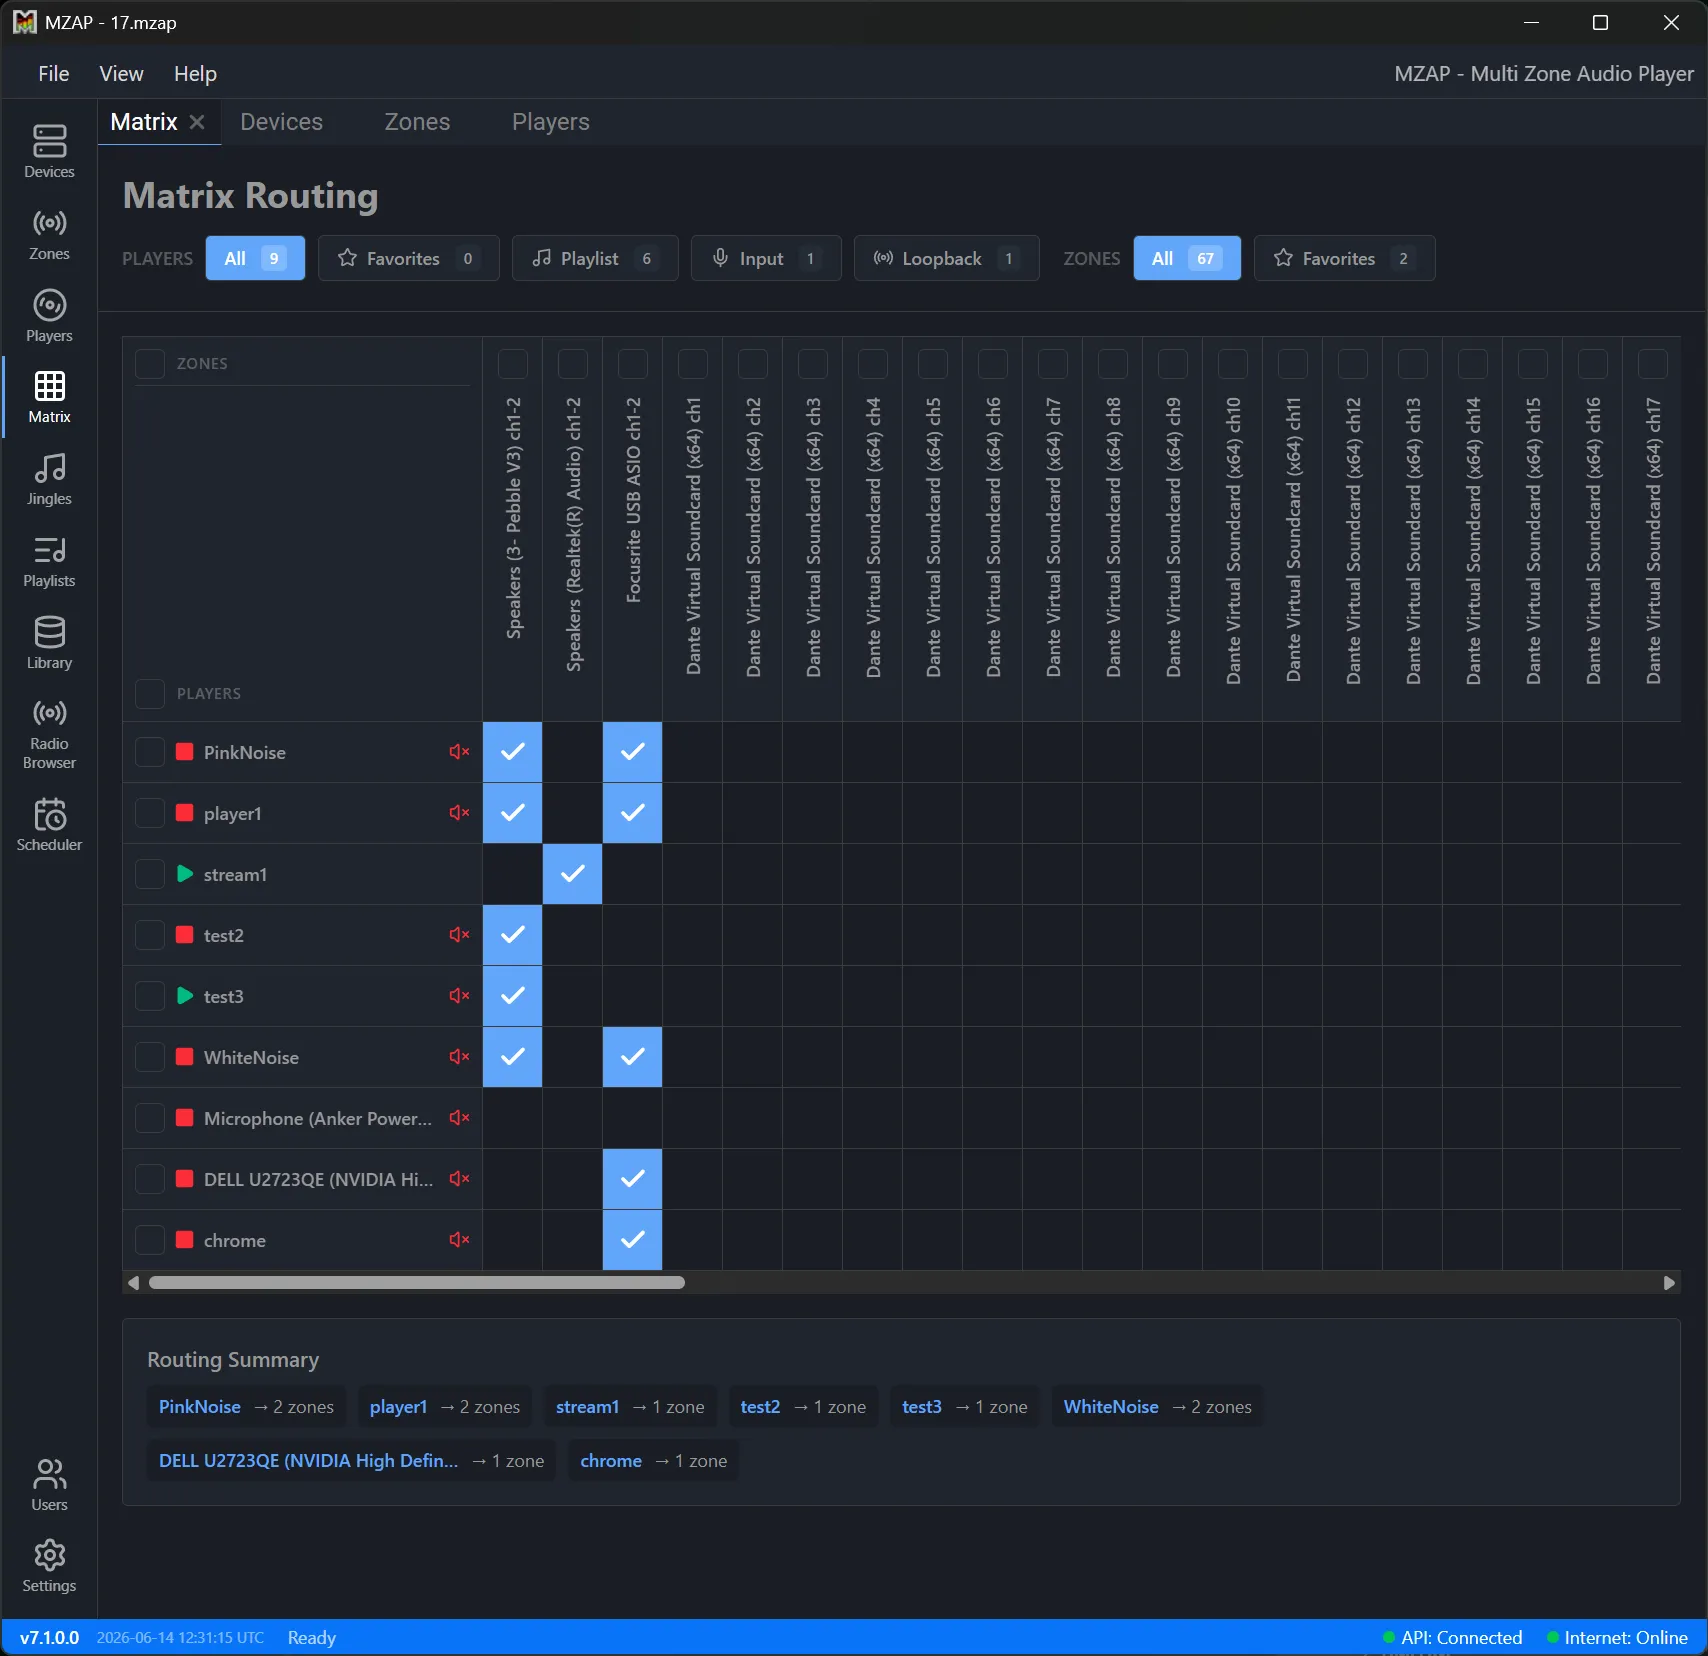Switch to the Devices tab
The width and height of the screenshot is (1708, 1656).
(282, 122)
